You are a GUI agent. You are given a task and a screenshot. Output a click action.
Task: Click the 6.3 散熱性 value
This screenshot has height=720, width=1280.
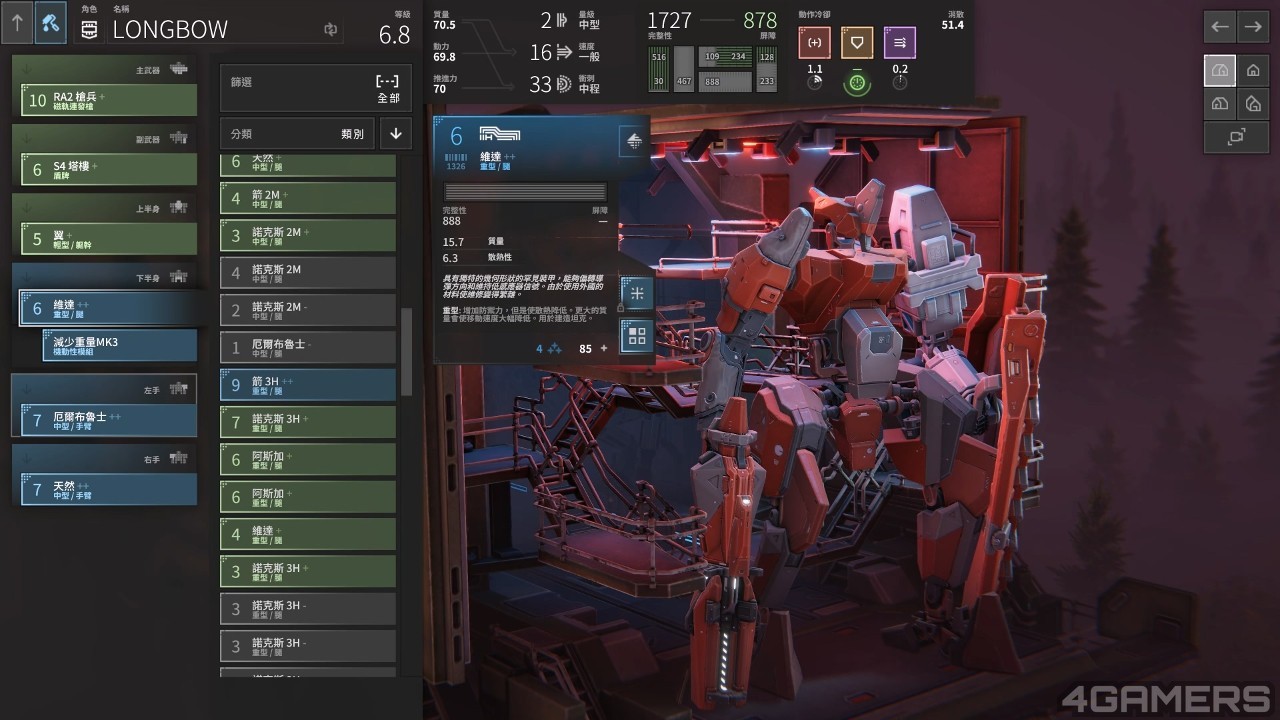[450, 258]
